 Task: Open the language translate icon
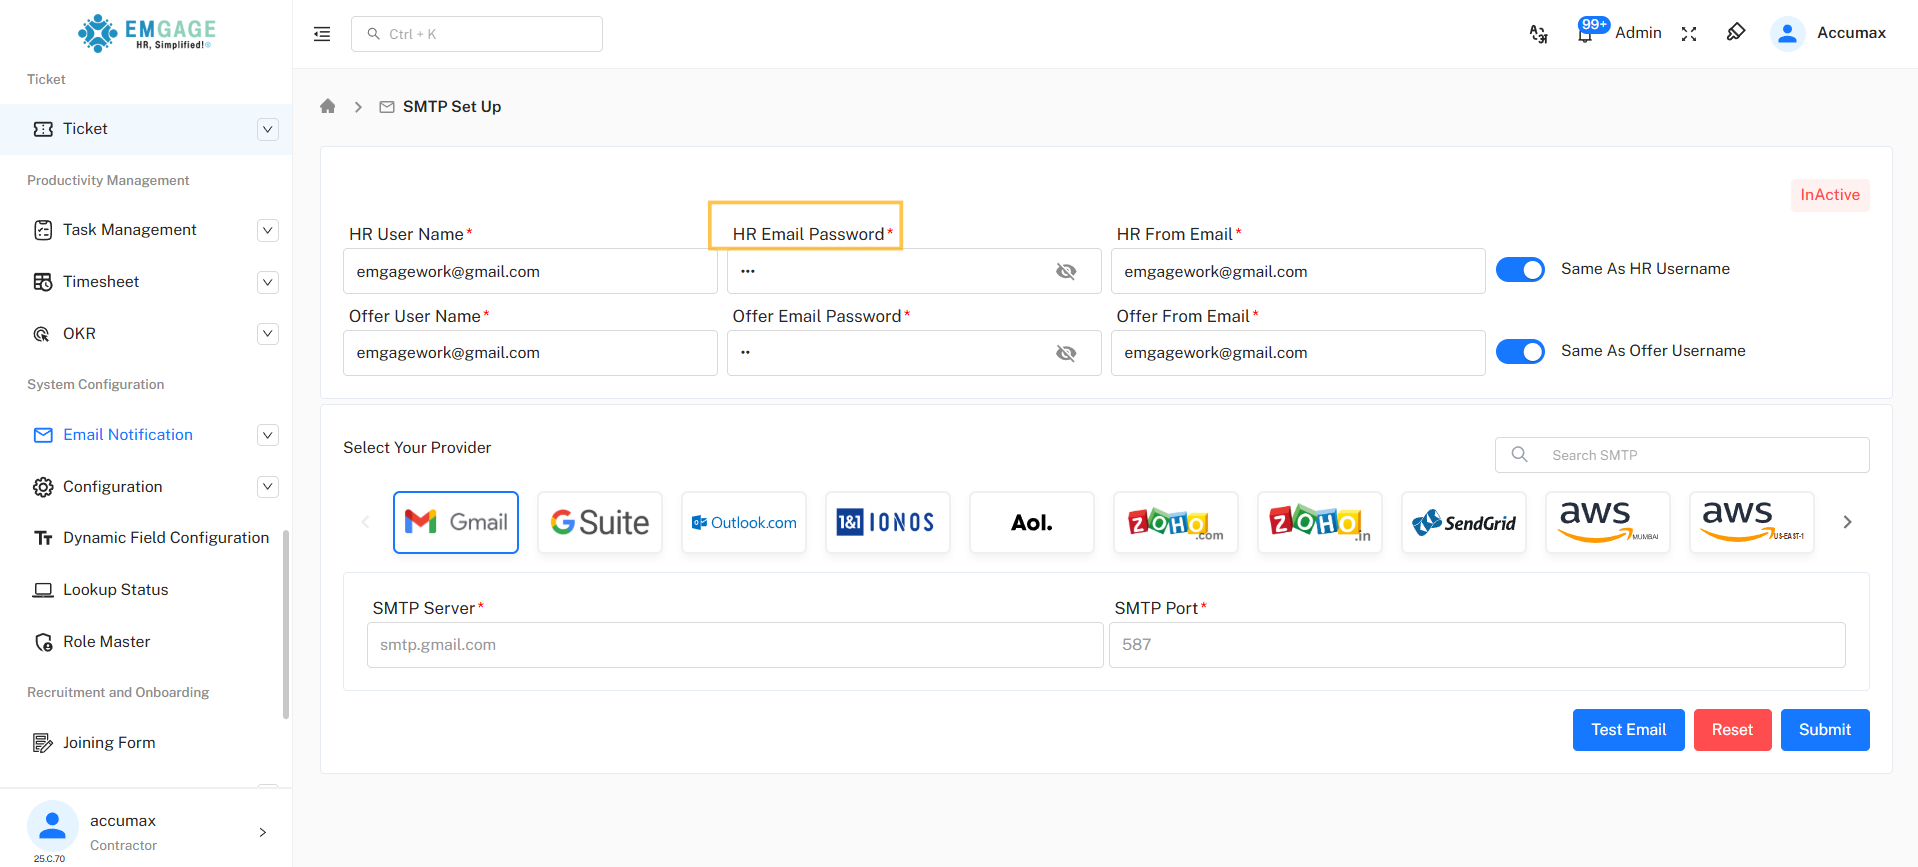point(1539,34)
